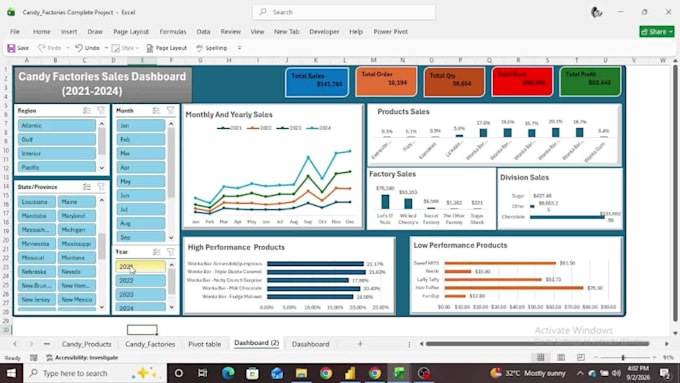
Task: Open the Formulas ribbon tab
Action: [173, 32]
